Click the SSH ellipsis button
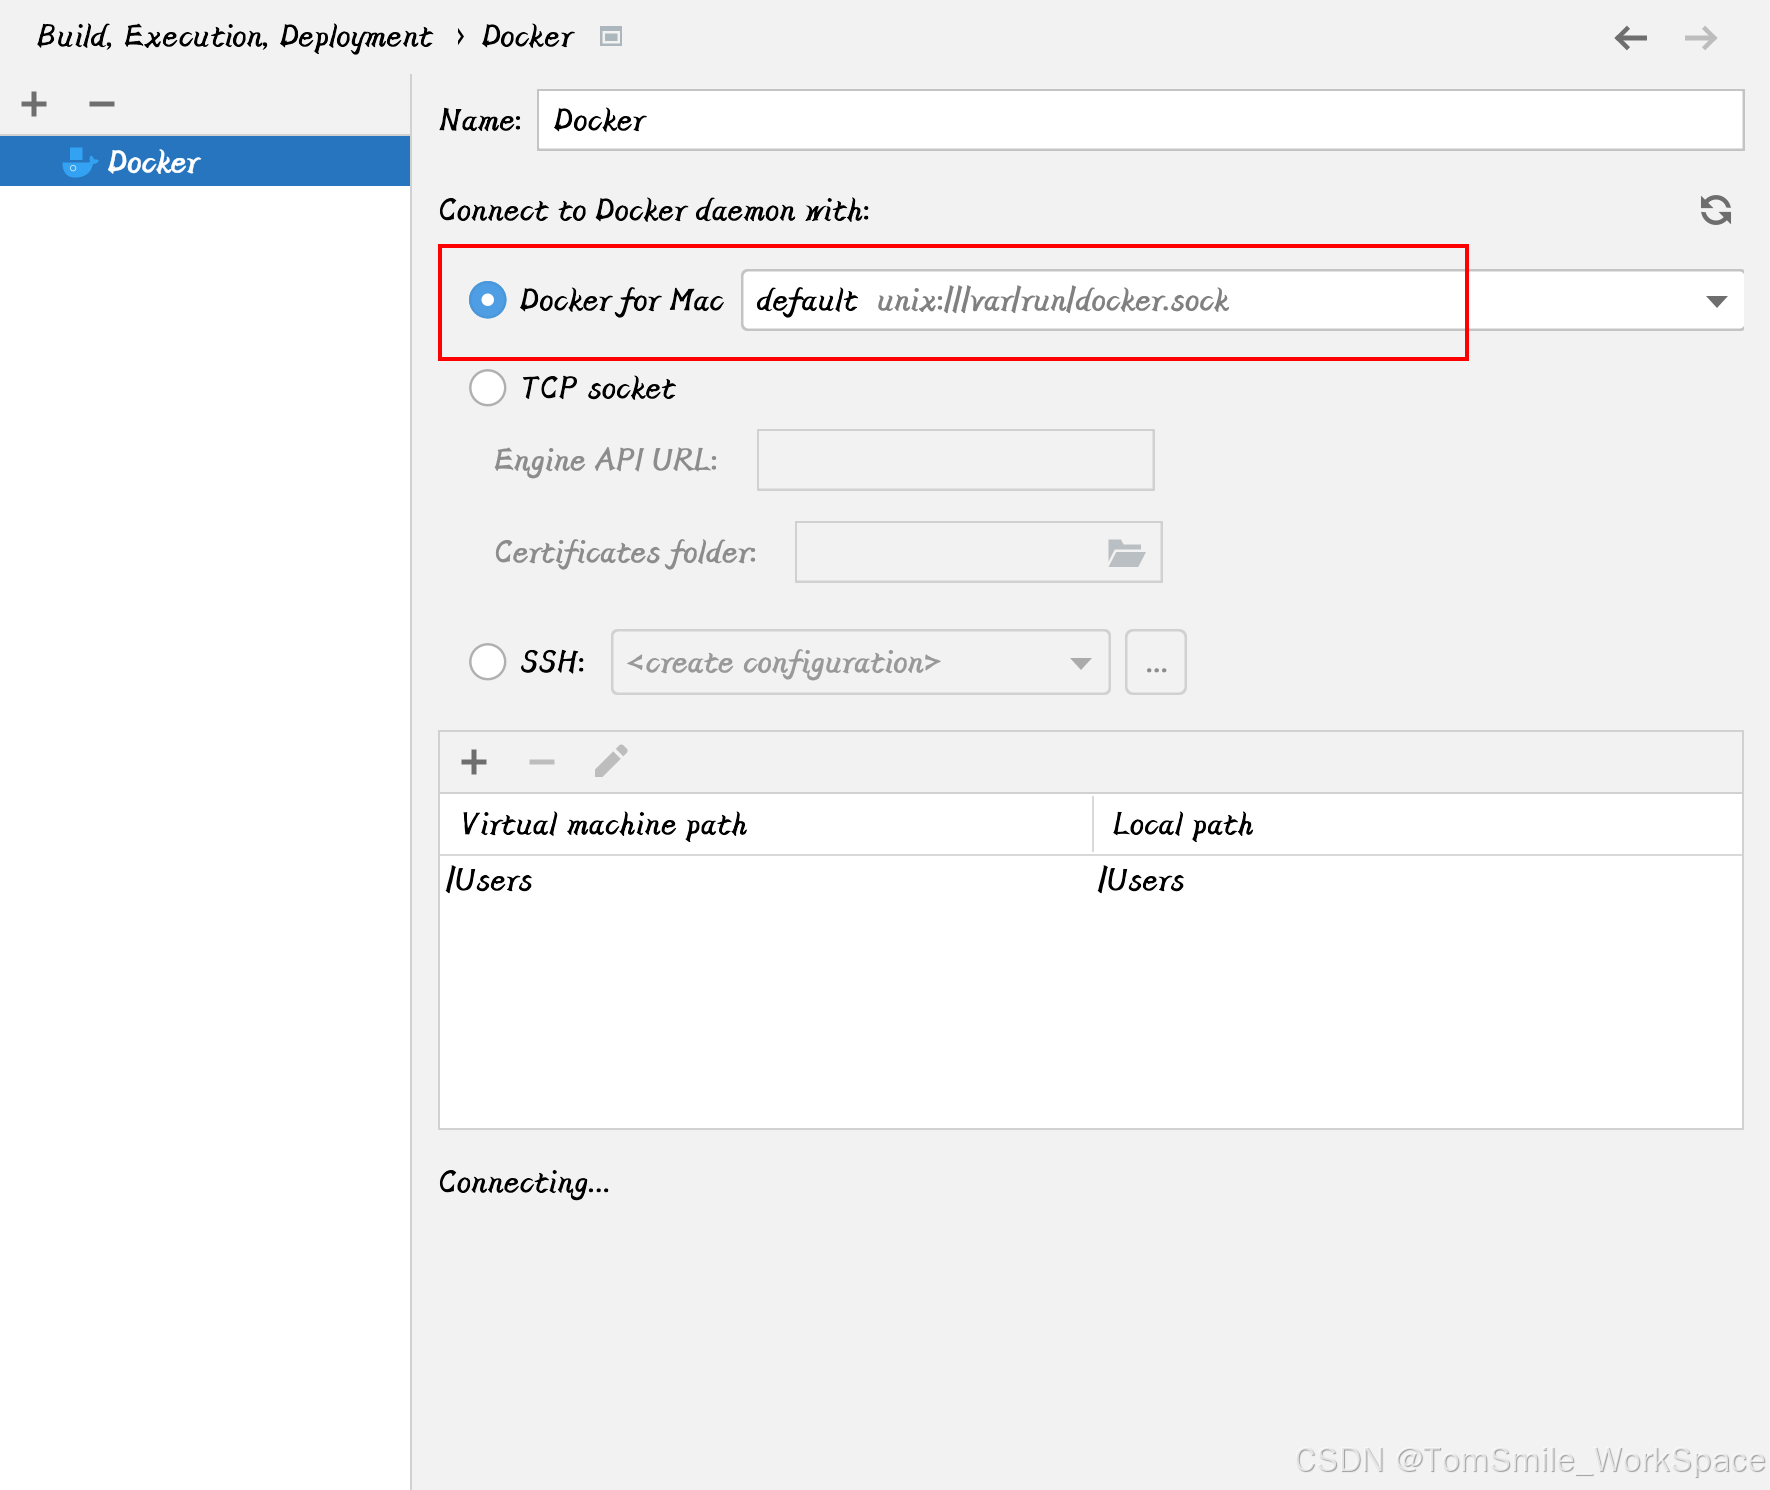 [x=1156, y=662]
